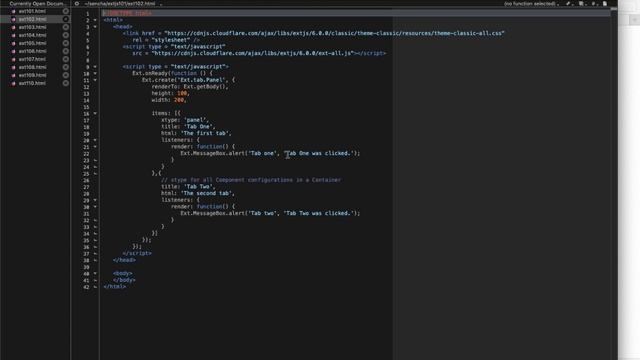This screenshot has height=360, width=640.
Task: Open the (no function selected) popup
Action: coord(532,3)
